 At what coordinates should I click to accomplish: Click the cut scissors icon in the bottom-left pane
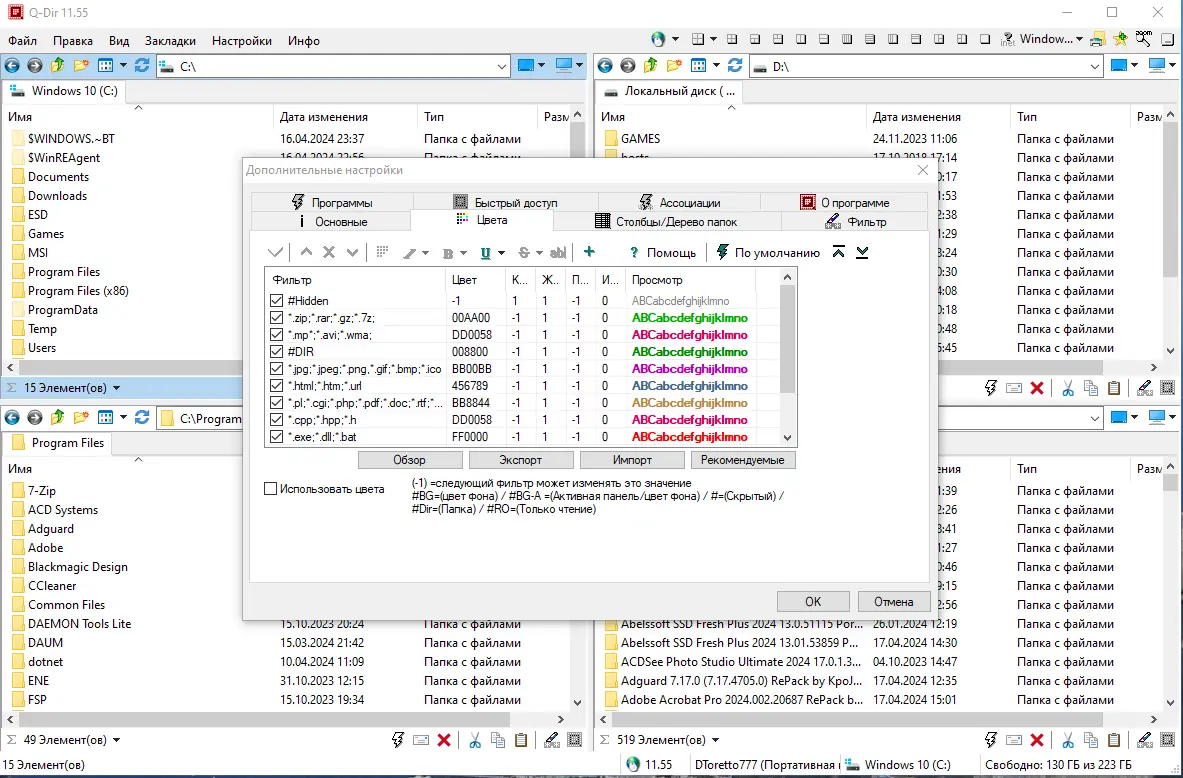tap(475, 740)
